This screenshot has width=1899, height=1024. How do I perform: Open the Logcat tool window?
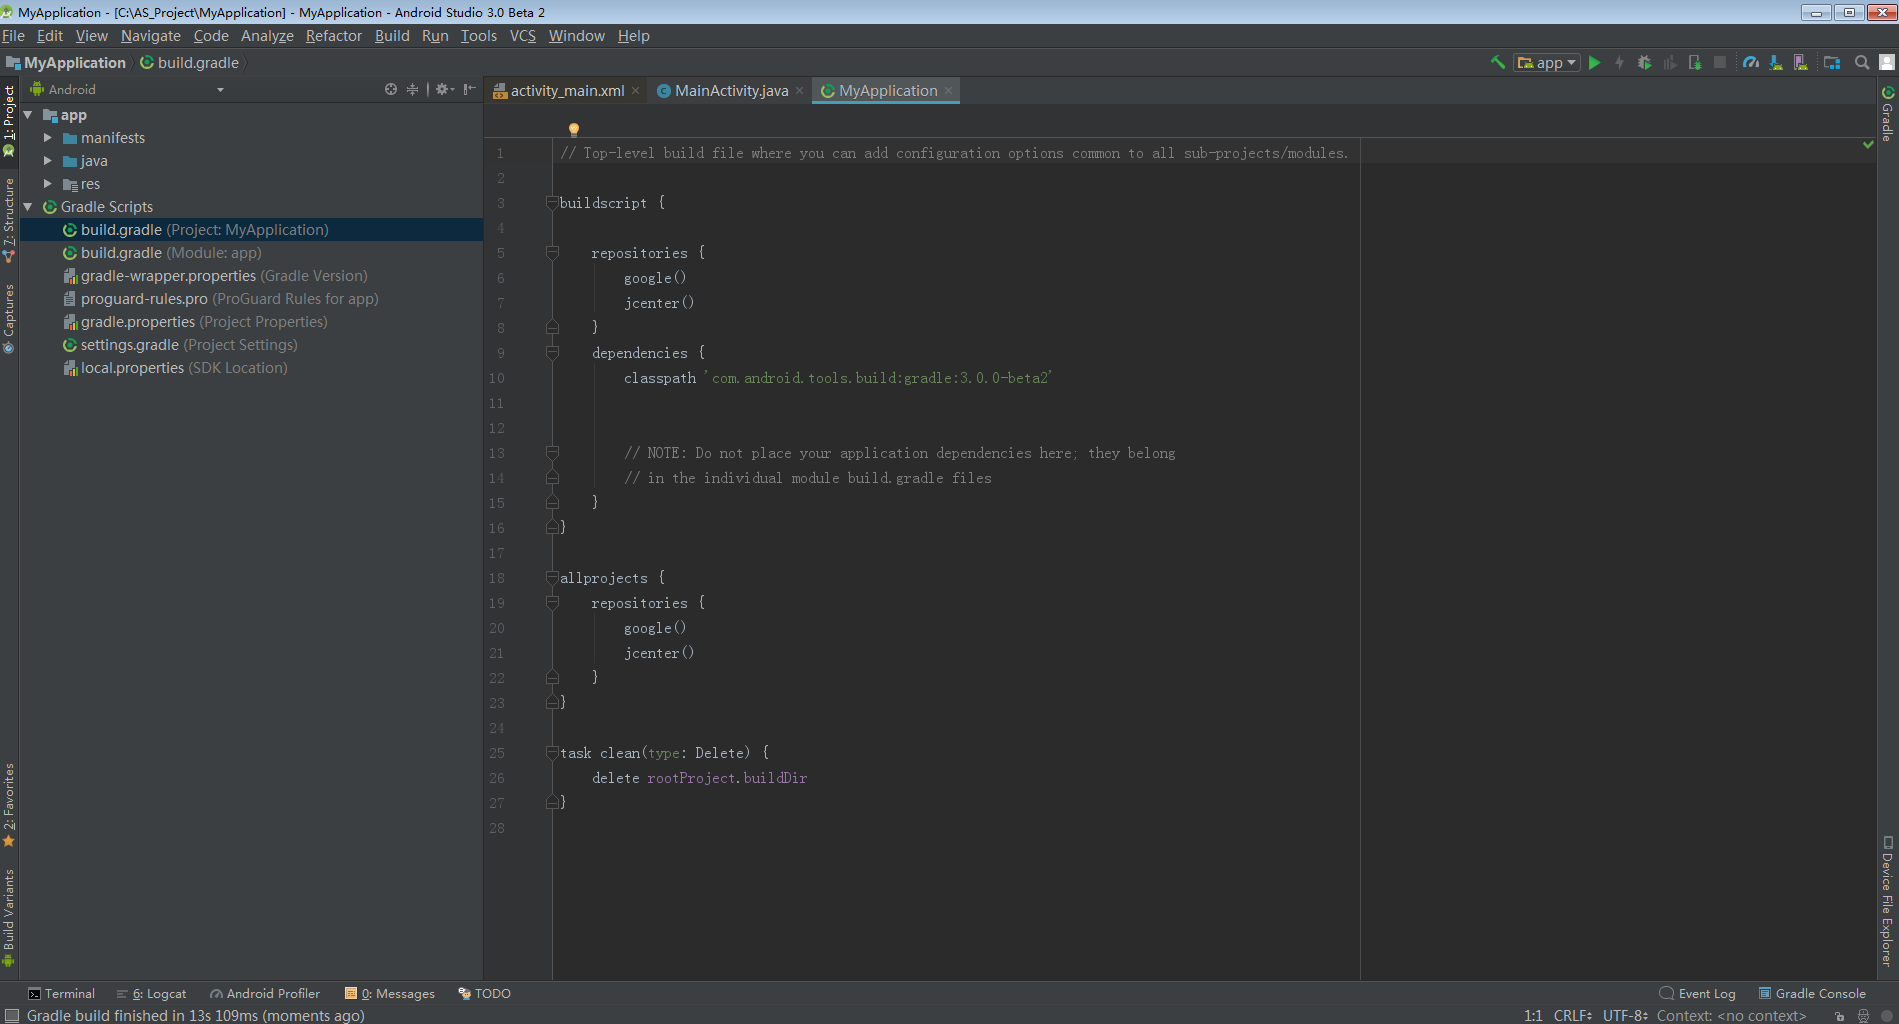pos(152,994)
